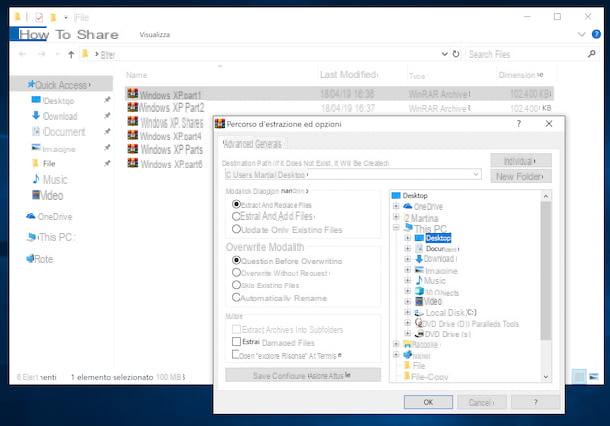Open Video folder in sidebar
The width and height of the screenshot is (610, 426).
[x=47, y=195]
